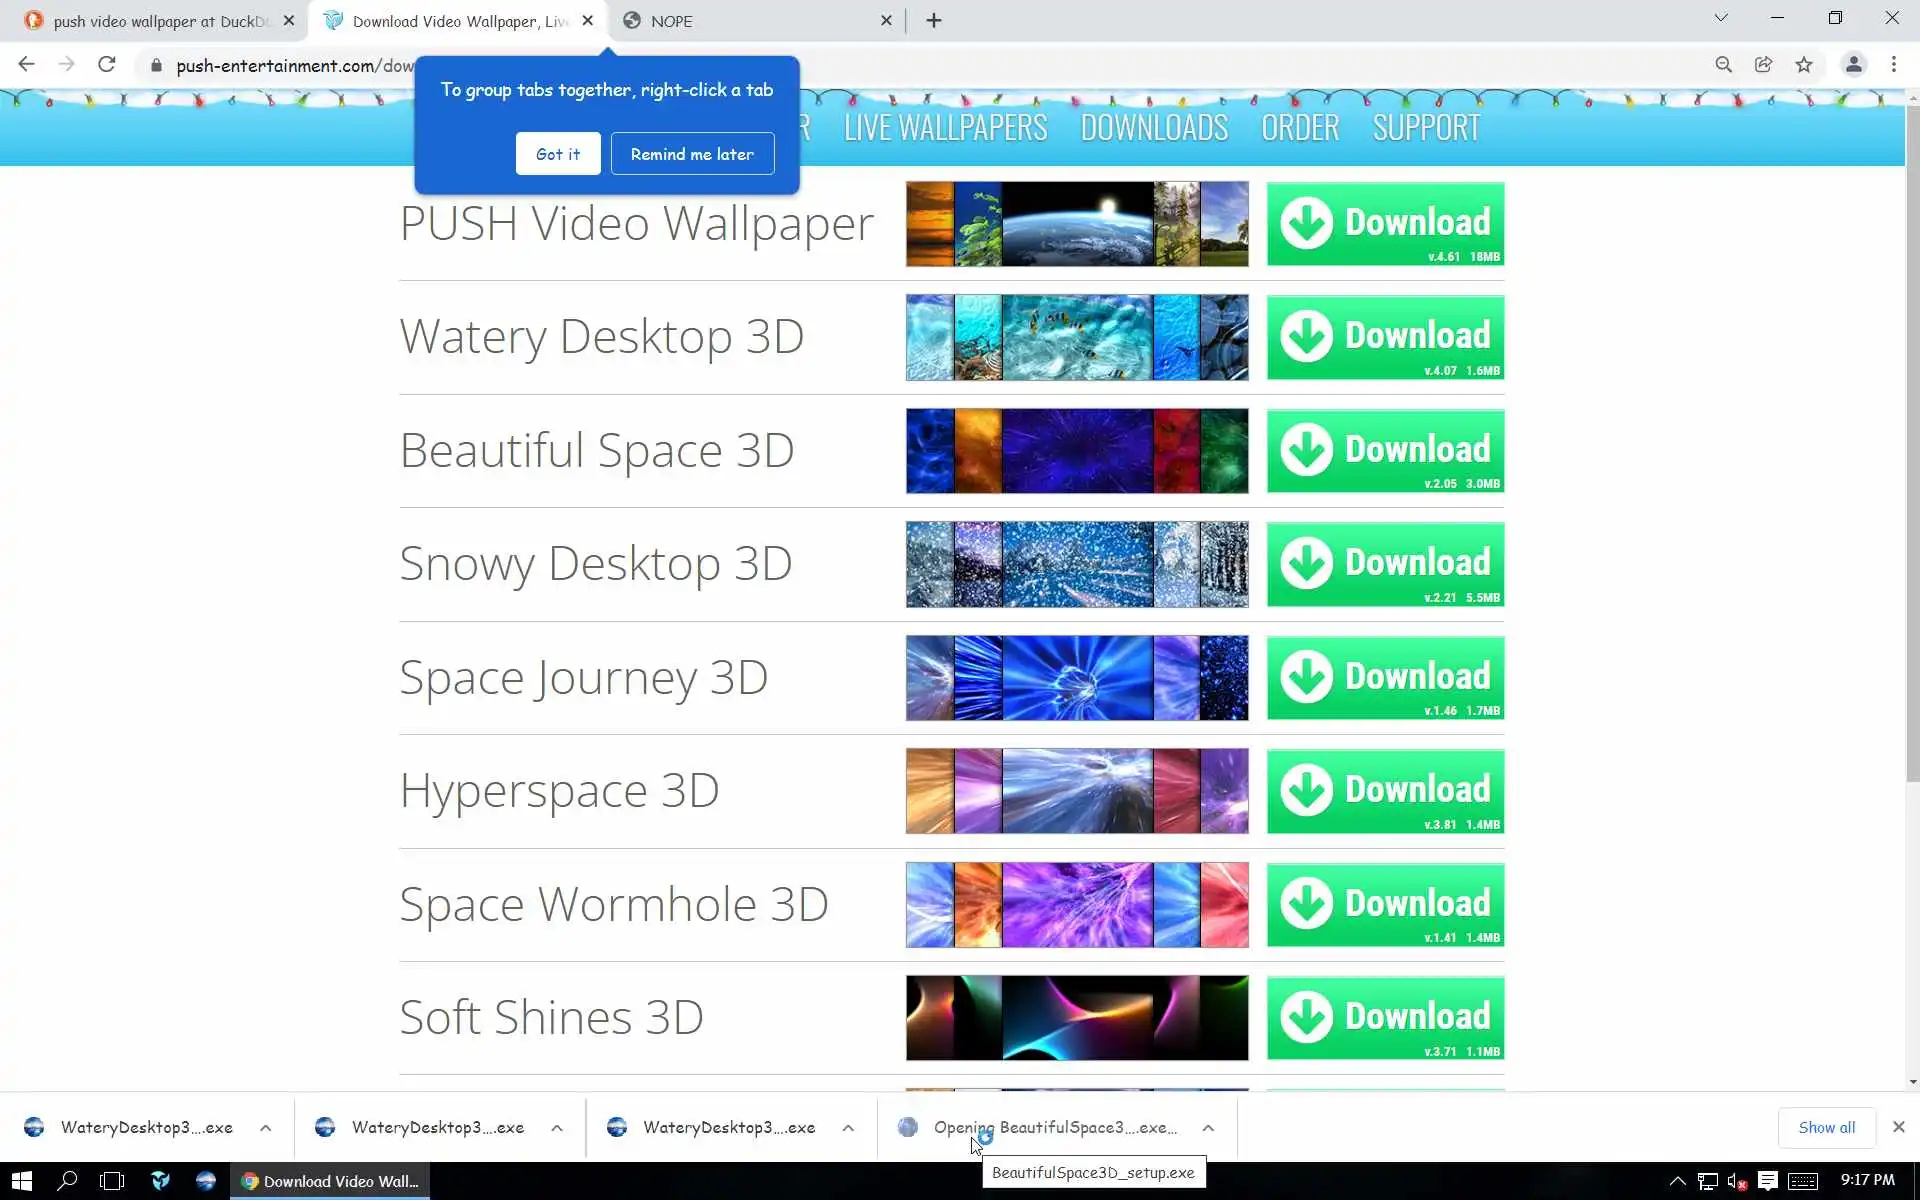Click the share page icon
This screenshot has width=1920, height=1200.
[x=1763, y=65]
